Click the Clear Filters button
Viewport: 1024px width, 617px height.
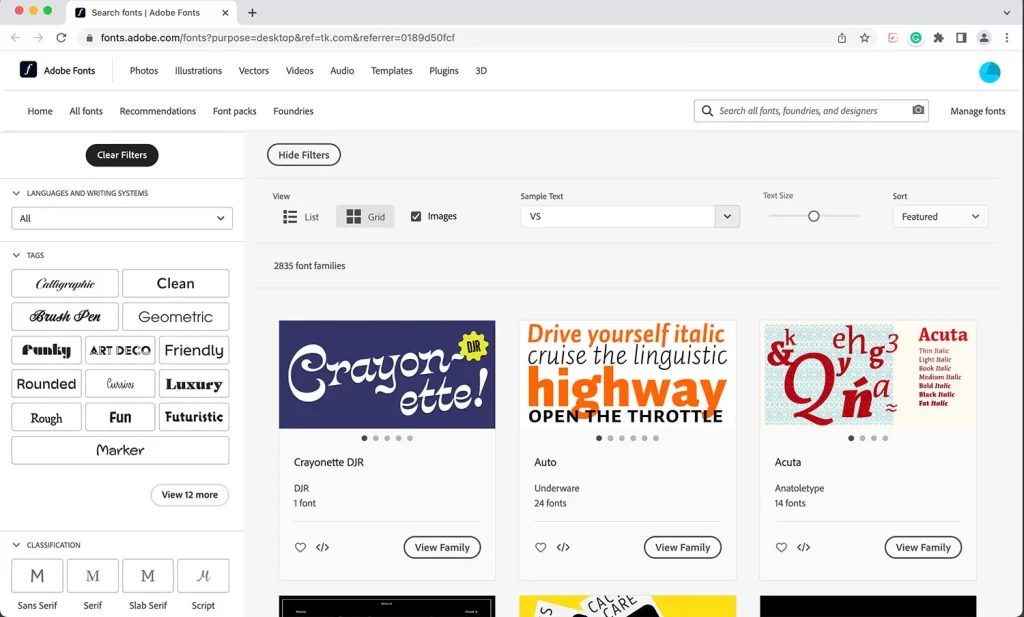click(x=122, y=155)
